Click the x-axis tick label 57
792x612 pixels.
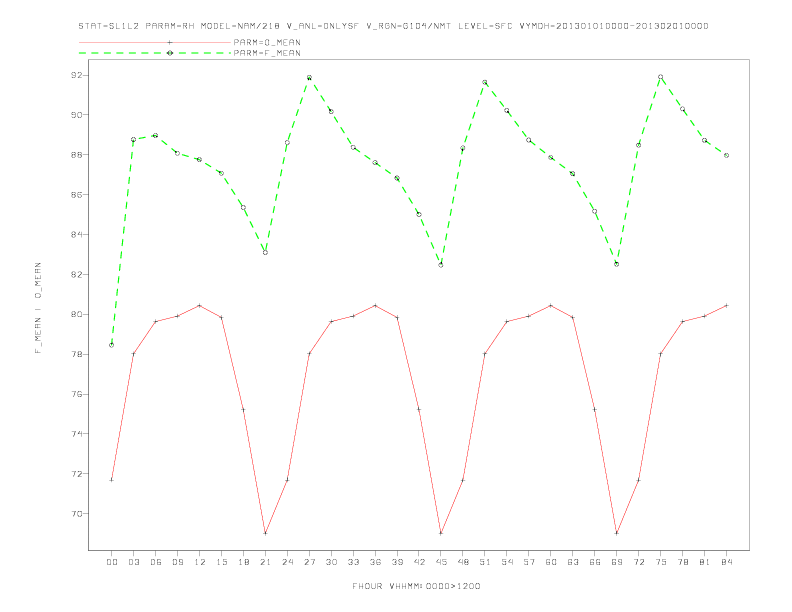(529, 562)
